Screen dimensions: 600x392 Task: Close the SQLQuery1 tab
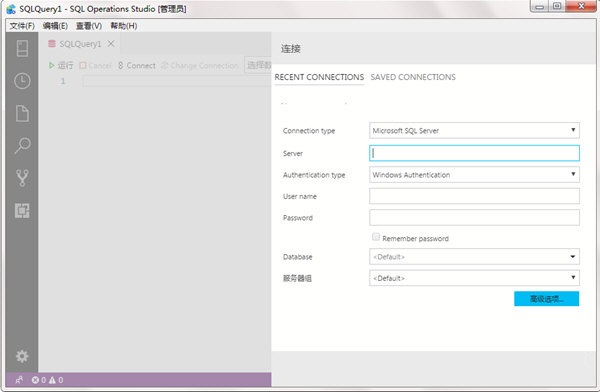pyautogui.click(x=111, y=44)
